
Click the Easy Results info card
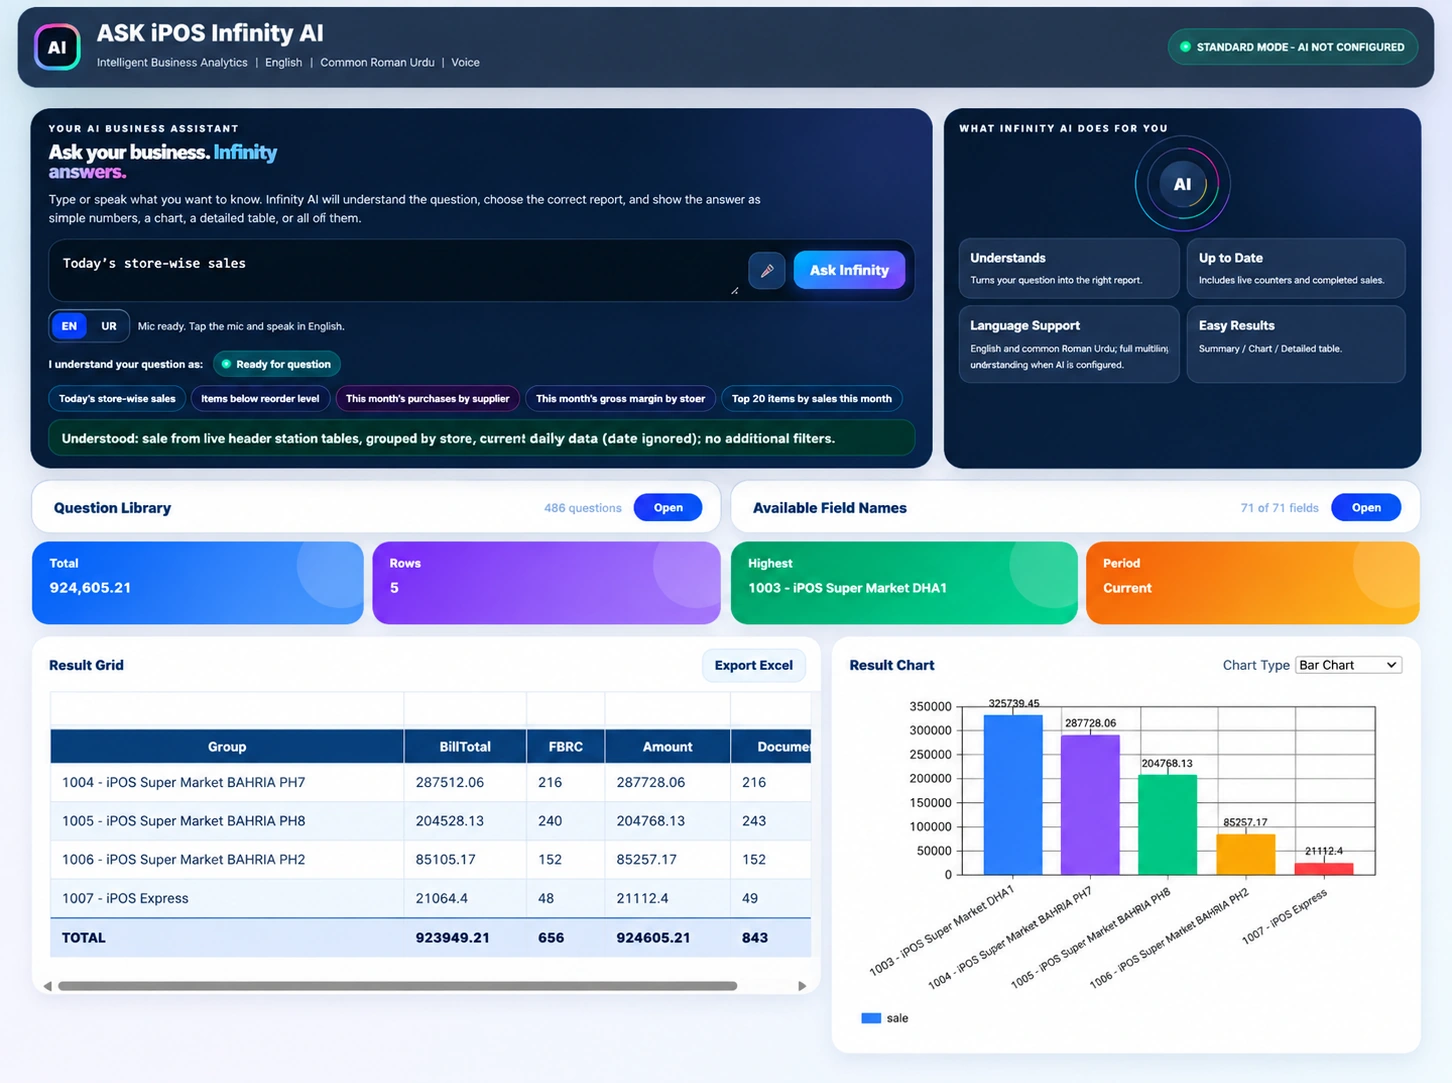[x=1296, y=344]
